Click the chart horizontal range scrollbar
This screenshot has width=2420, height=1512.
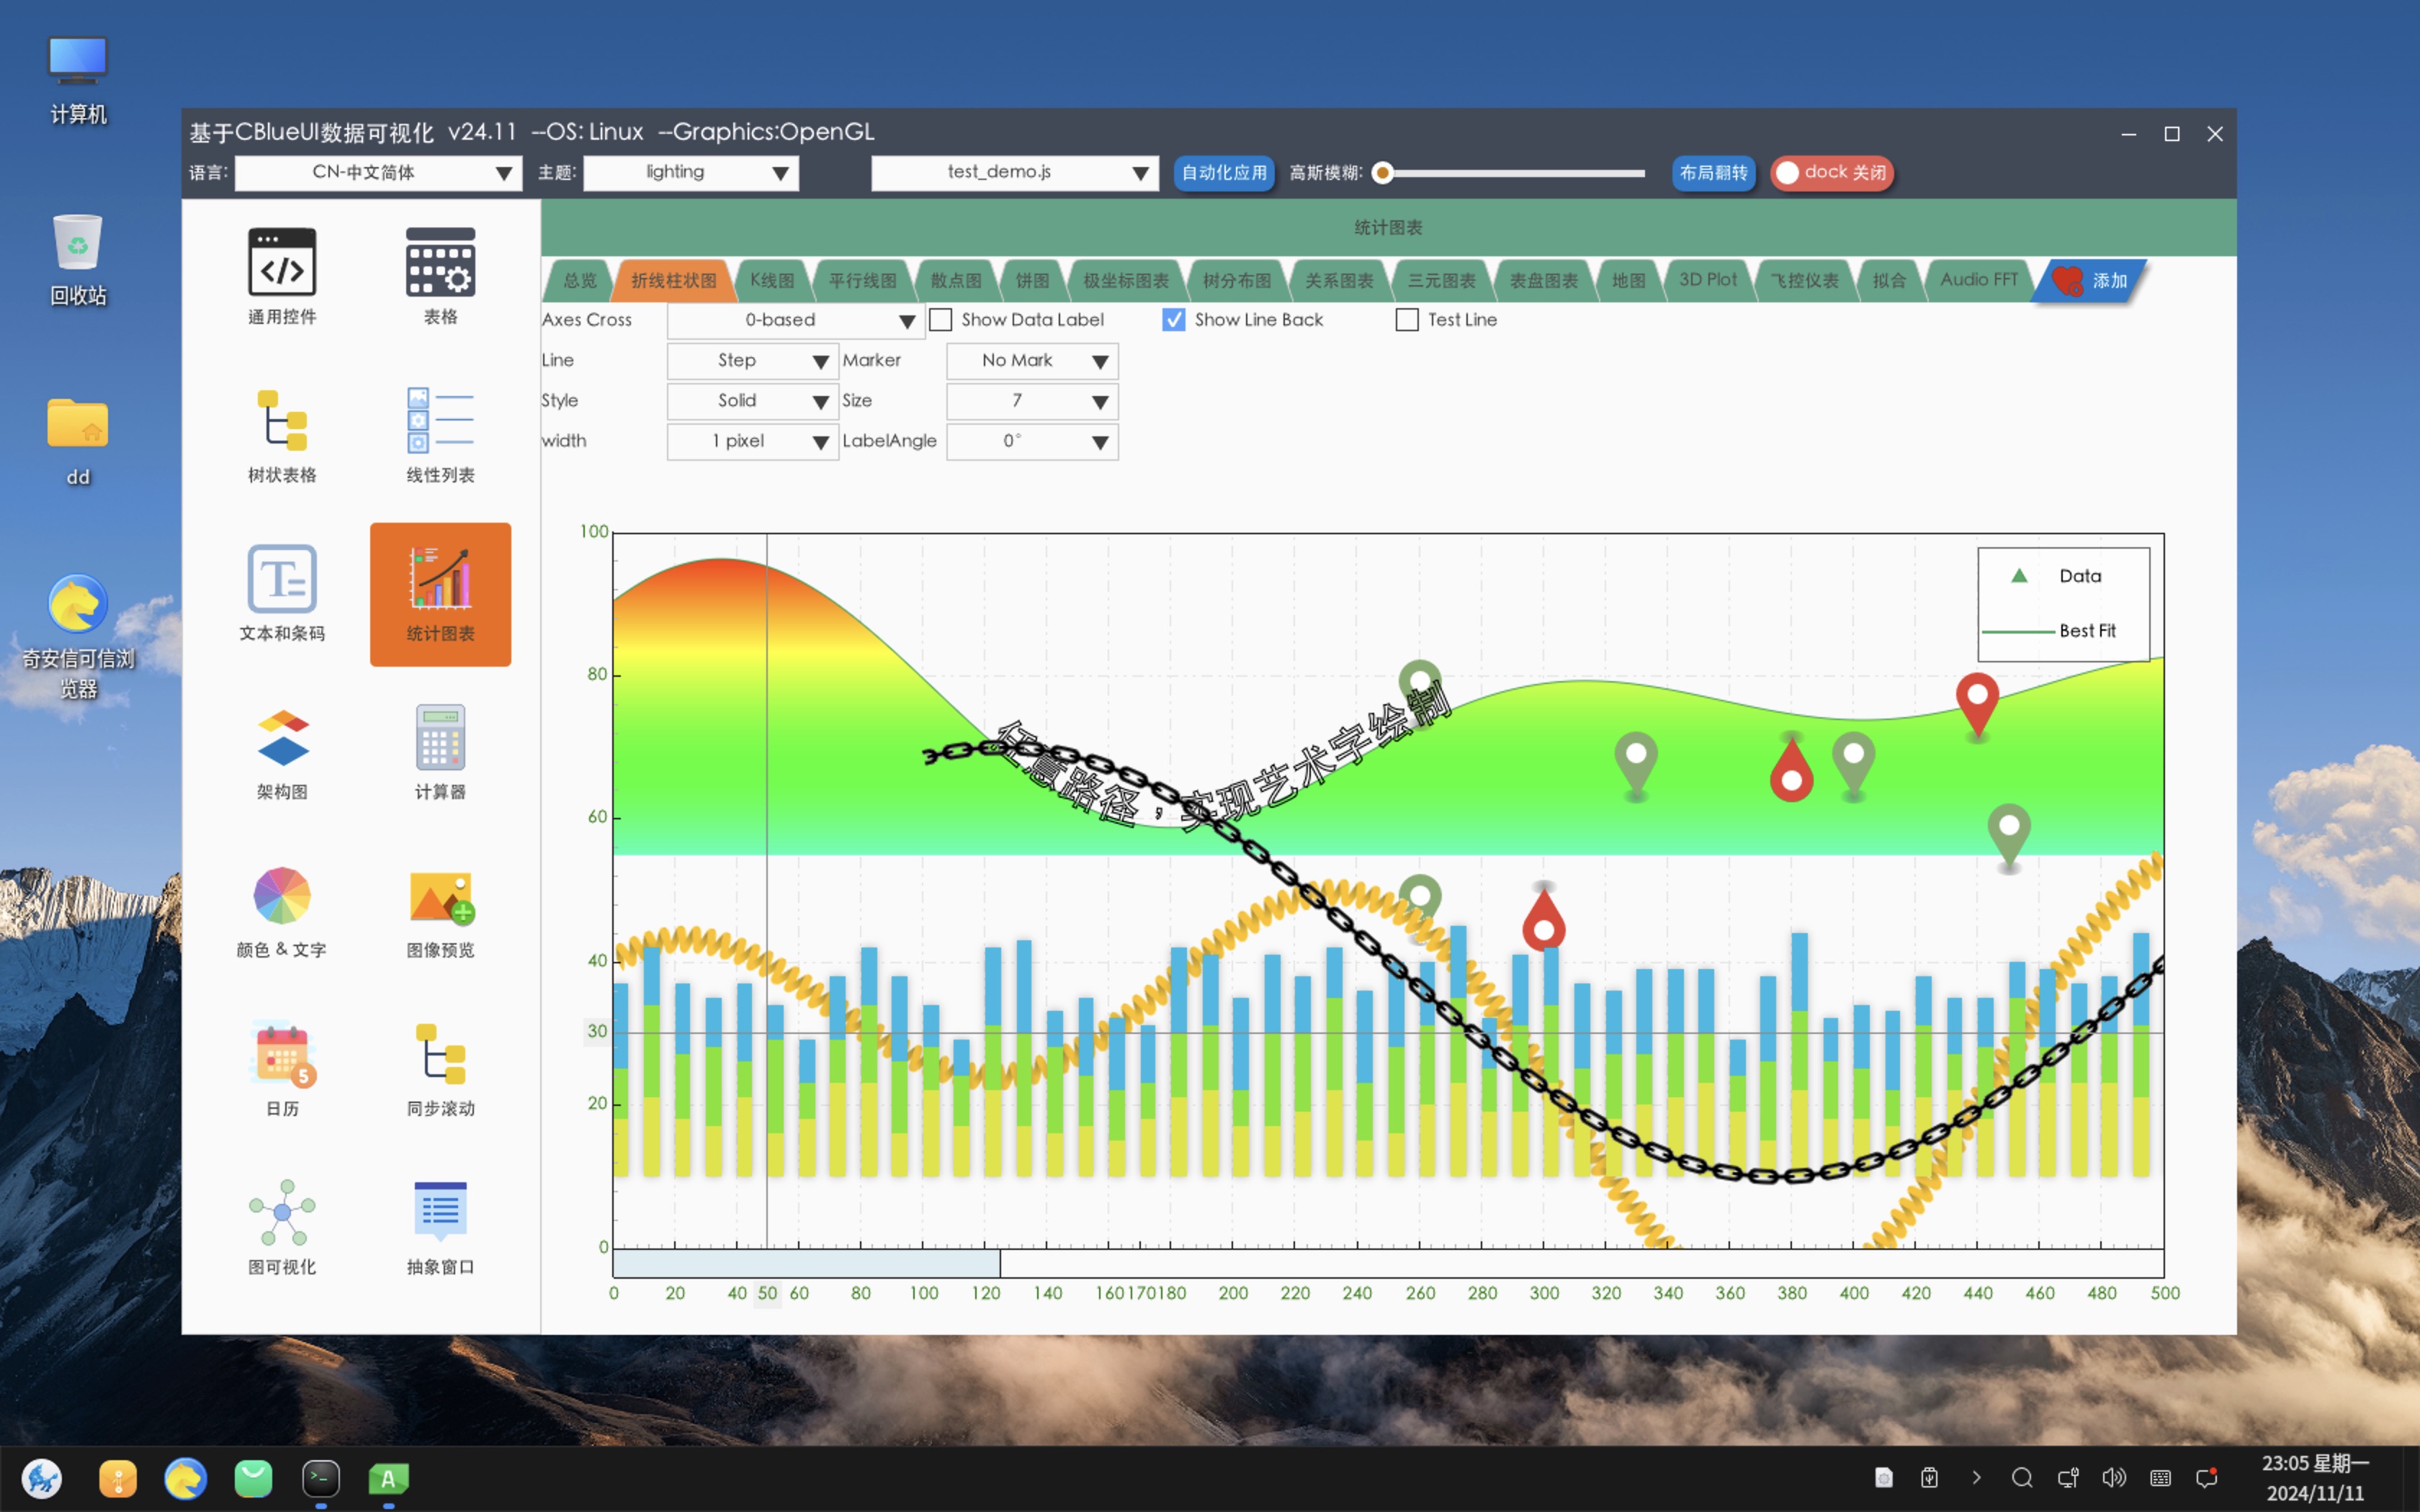tap(806, 1263)
